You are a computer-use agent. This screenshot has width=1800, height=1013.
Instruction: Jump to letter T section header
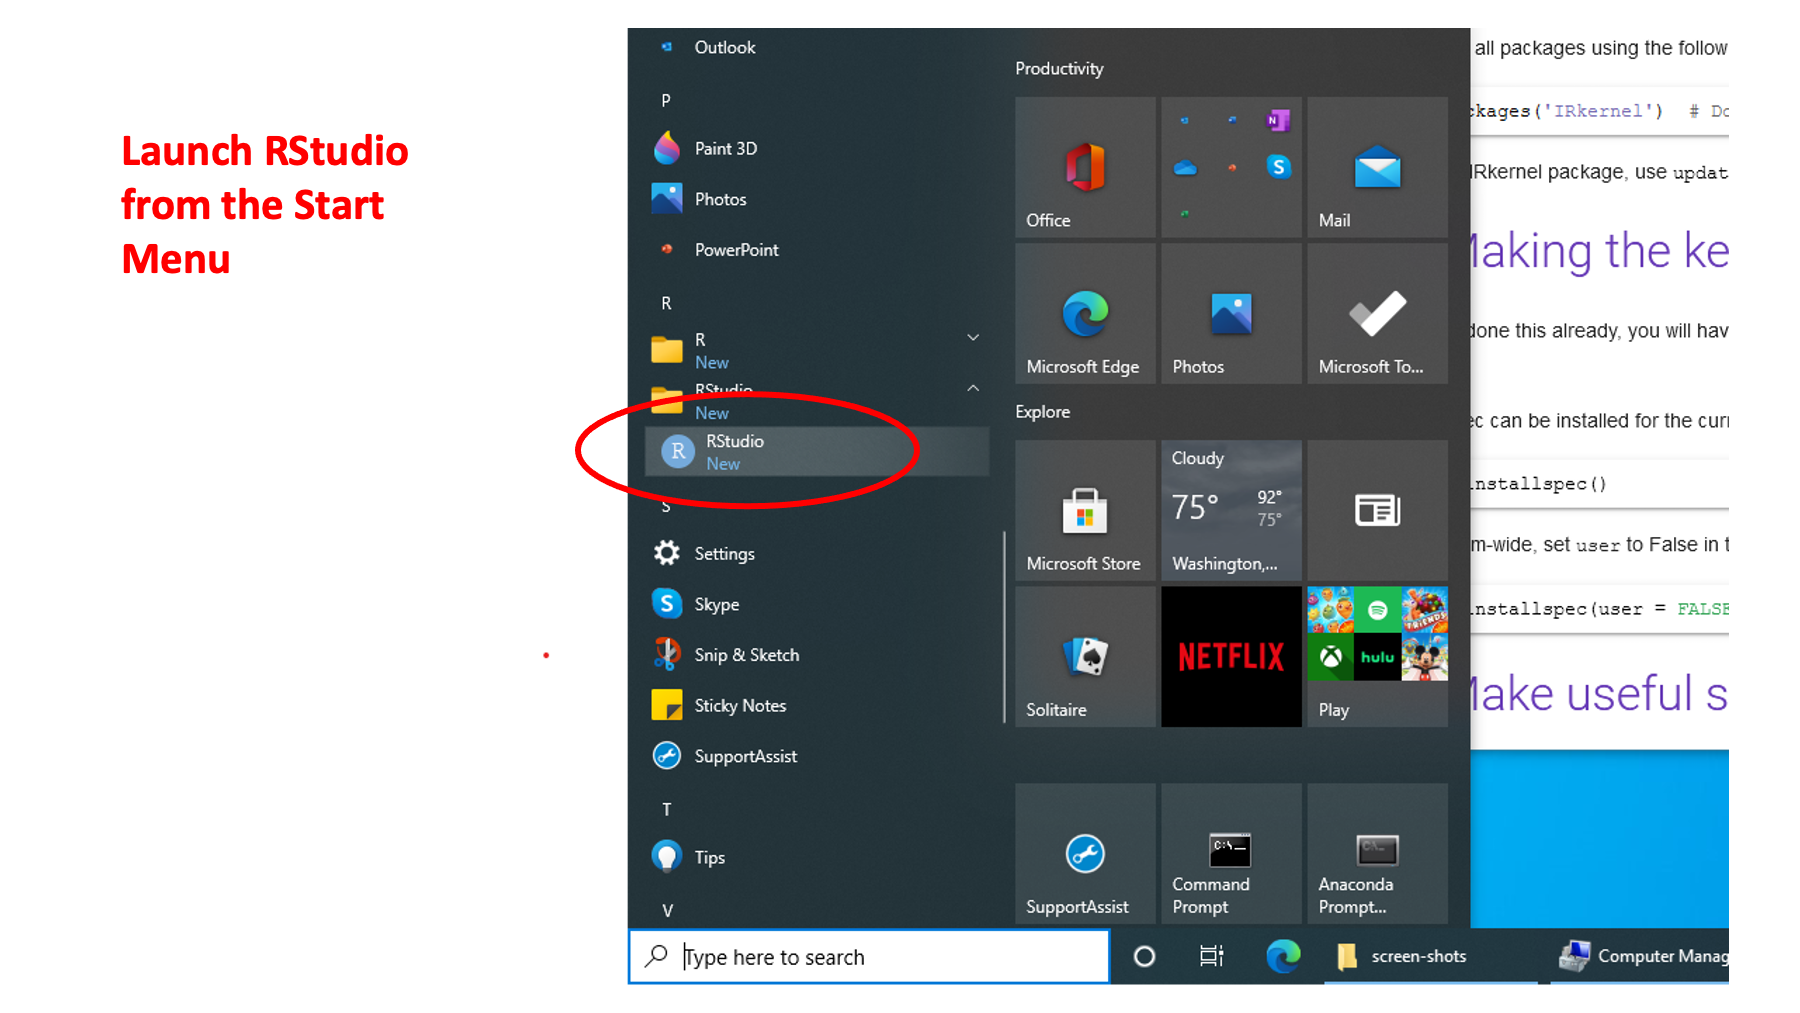click(666, 809)
